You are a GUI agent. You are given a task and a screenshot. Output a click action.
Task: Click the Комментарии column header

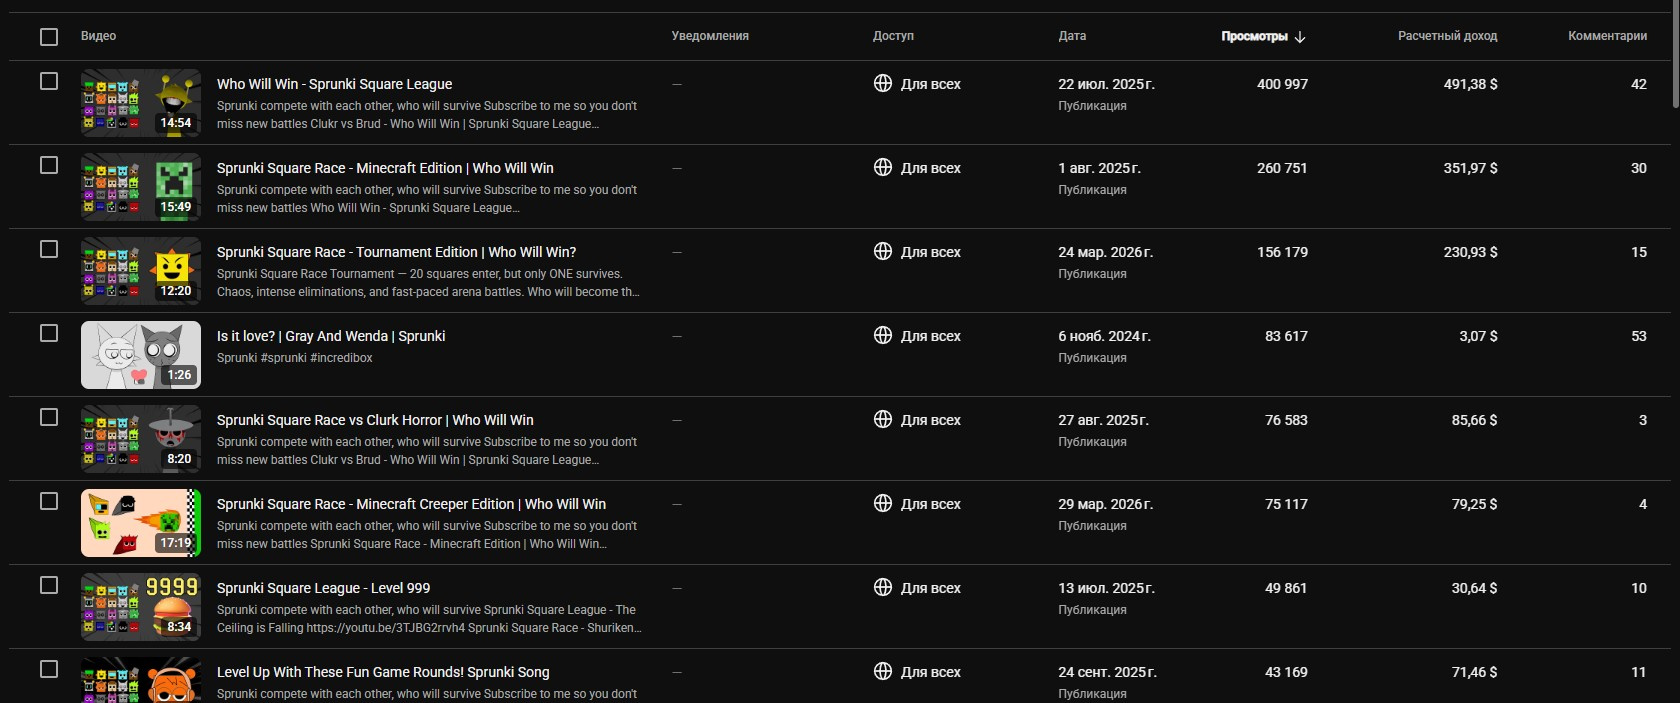[x=1607, y=36]
